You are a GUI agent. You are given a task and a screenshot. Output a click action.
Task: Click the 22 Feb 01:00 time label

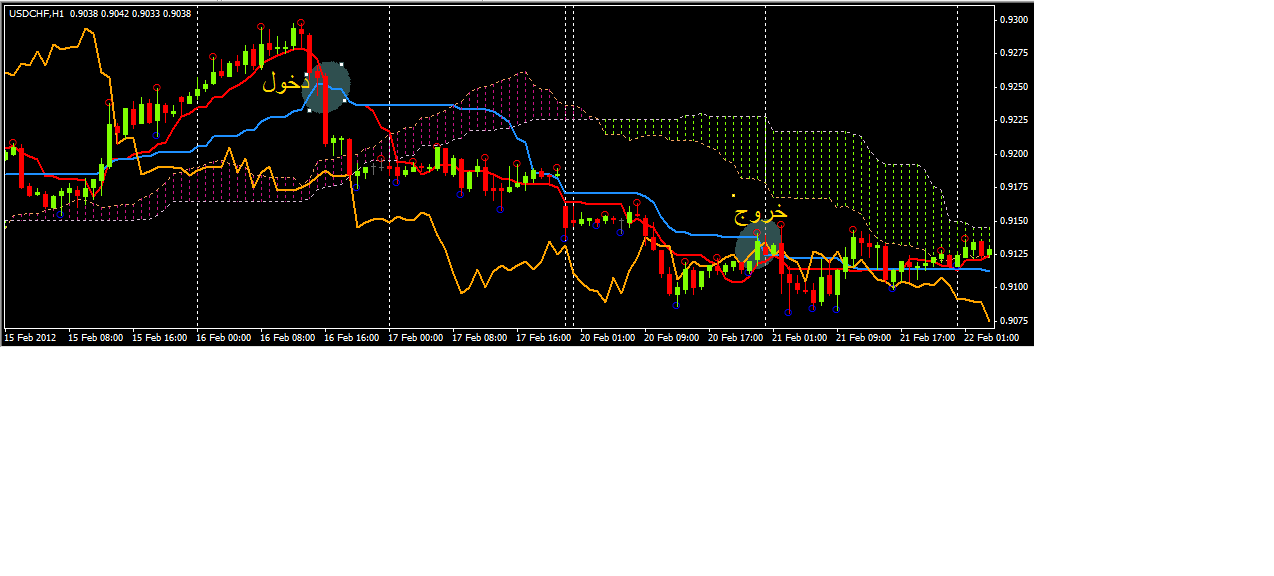pos(992,338)
